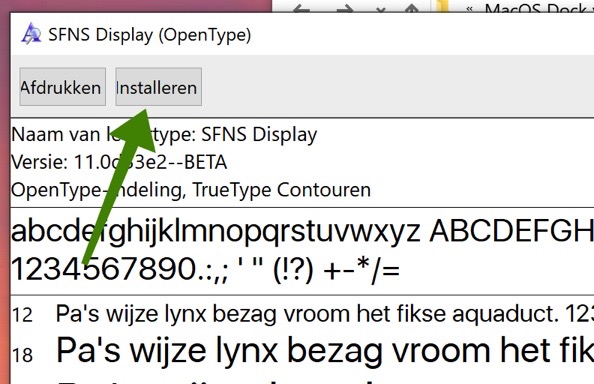
Task: Go up one folder in File Explorer
Action: pos(412,9)
